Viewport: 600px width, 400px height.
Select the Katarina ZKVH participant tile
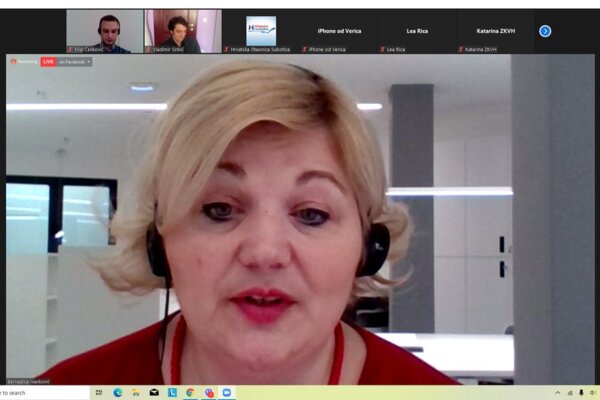(x=495, y=31)
